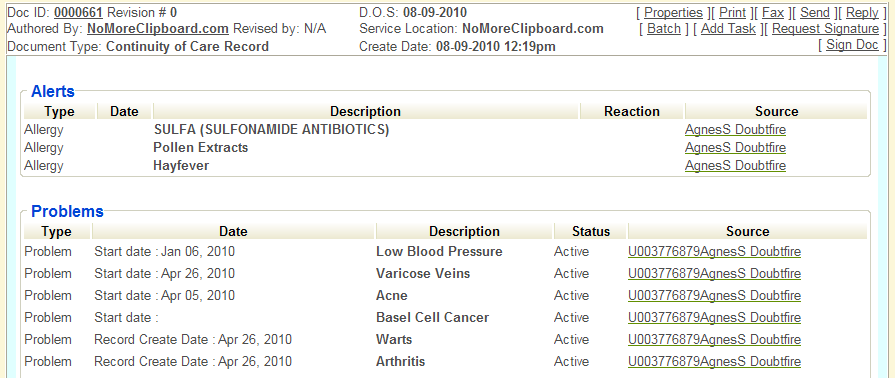Click NoMoreClipboard.com author link

[x=158, y=29]
